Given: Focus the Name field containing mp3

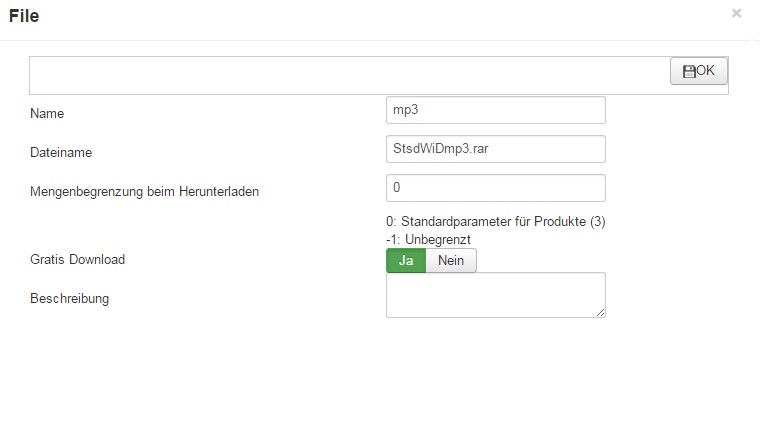Looking at the screenshot, I should [495, 109].
